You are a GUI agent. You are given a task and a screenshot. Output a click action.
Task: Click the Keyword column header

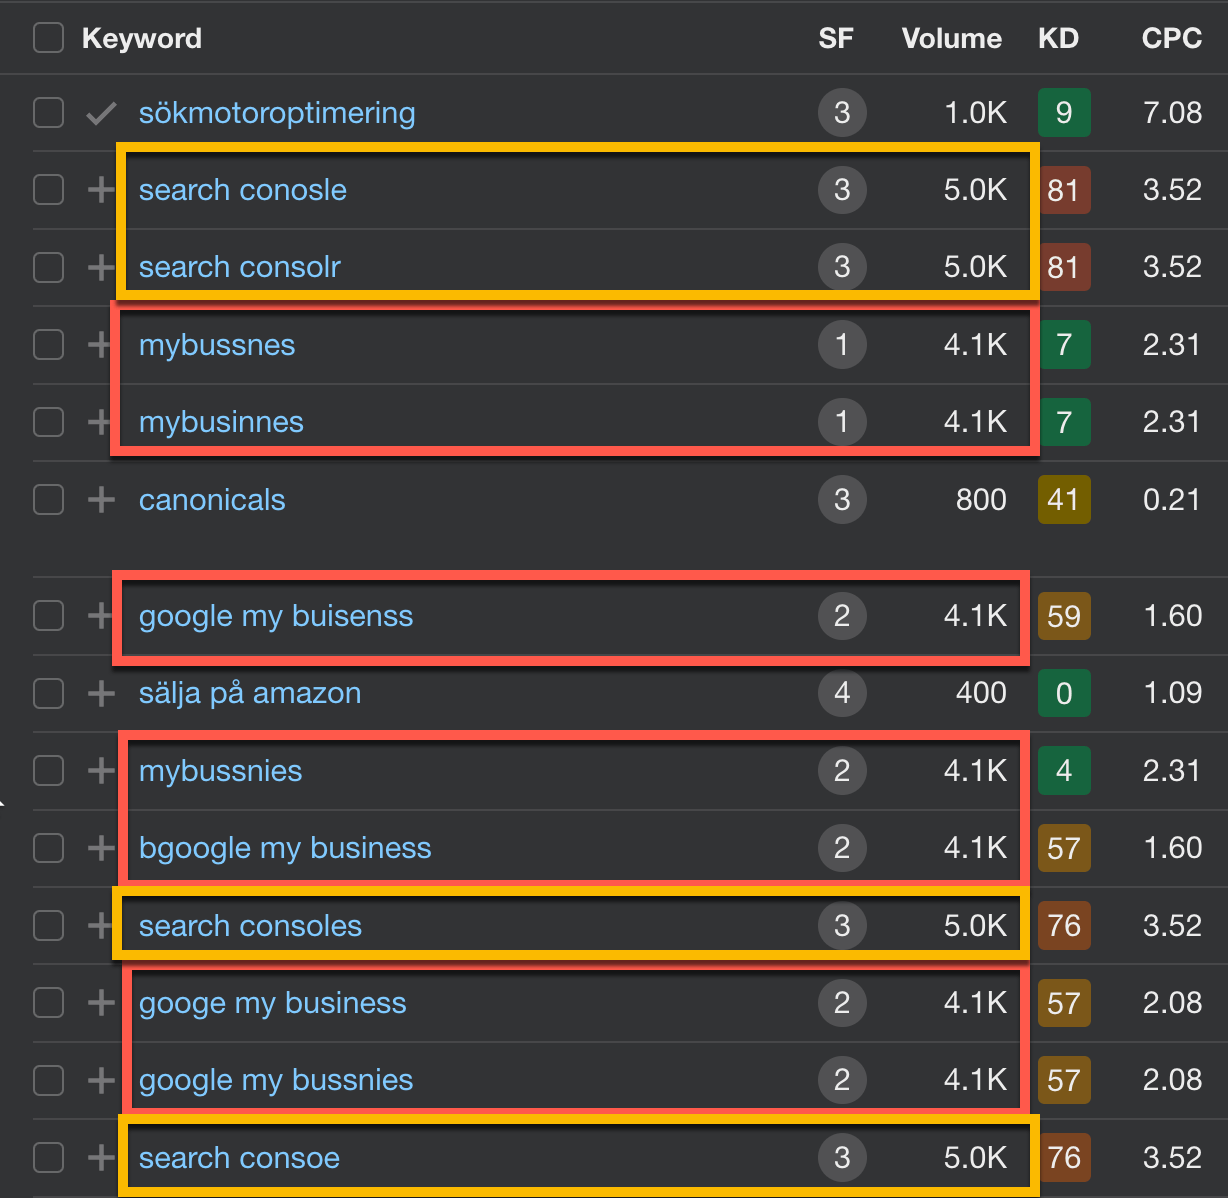142,38
